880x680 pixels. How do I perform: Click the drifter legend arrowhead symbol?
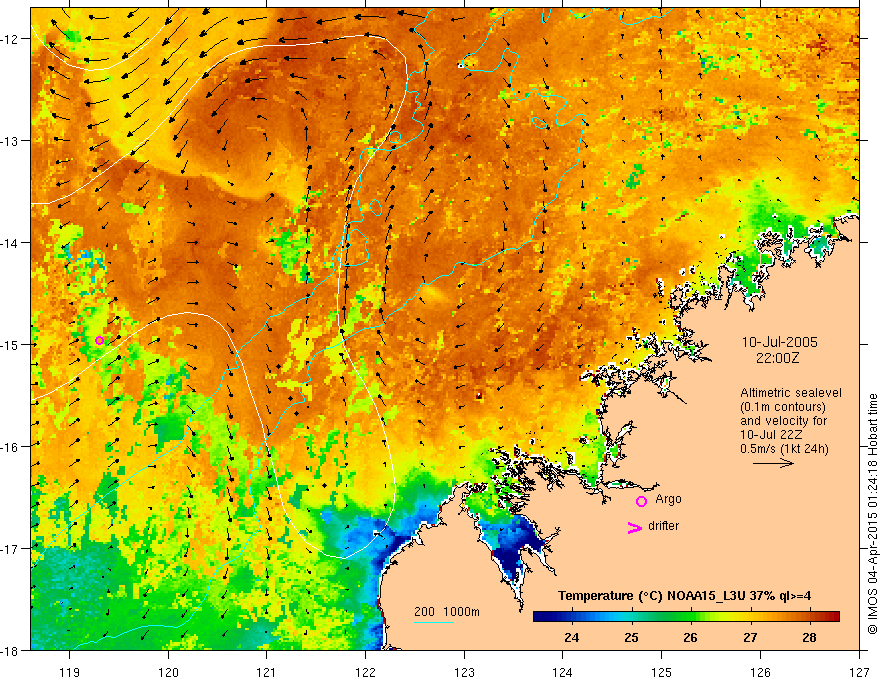coord(634,527)
